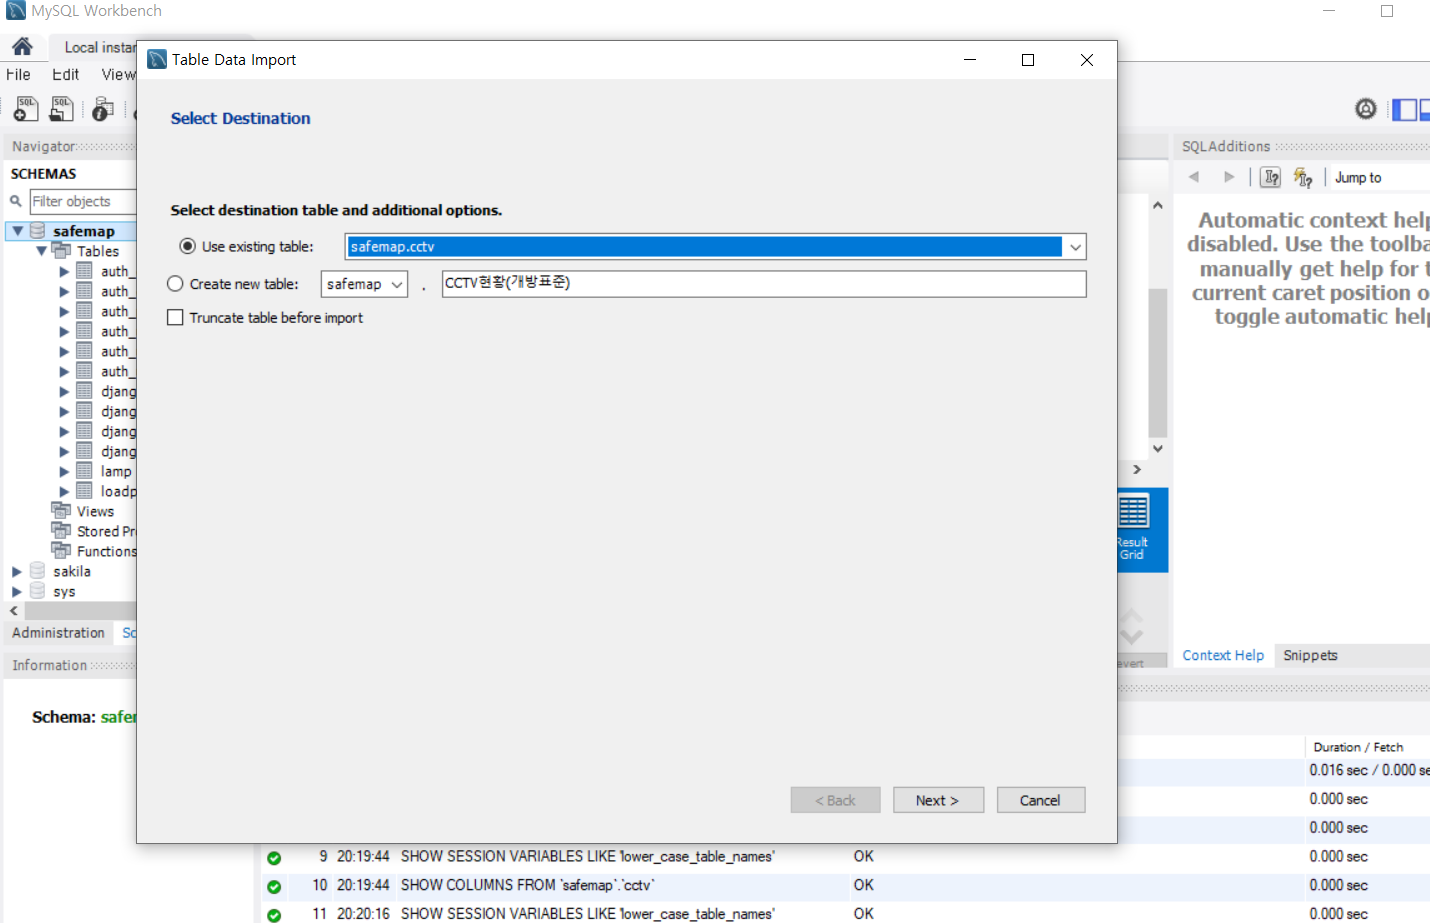The width and height of the screenshot is (1430, 923).
Task: Click scroll-down arrow of editor scrollbar
Action: click(x=1158, y=449)
